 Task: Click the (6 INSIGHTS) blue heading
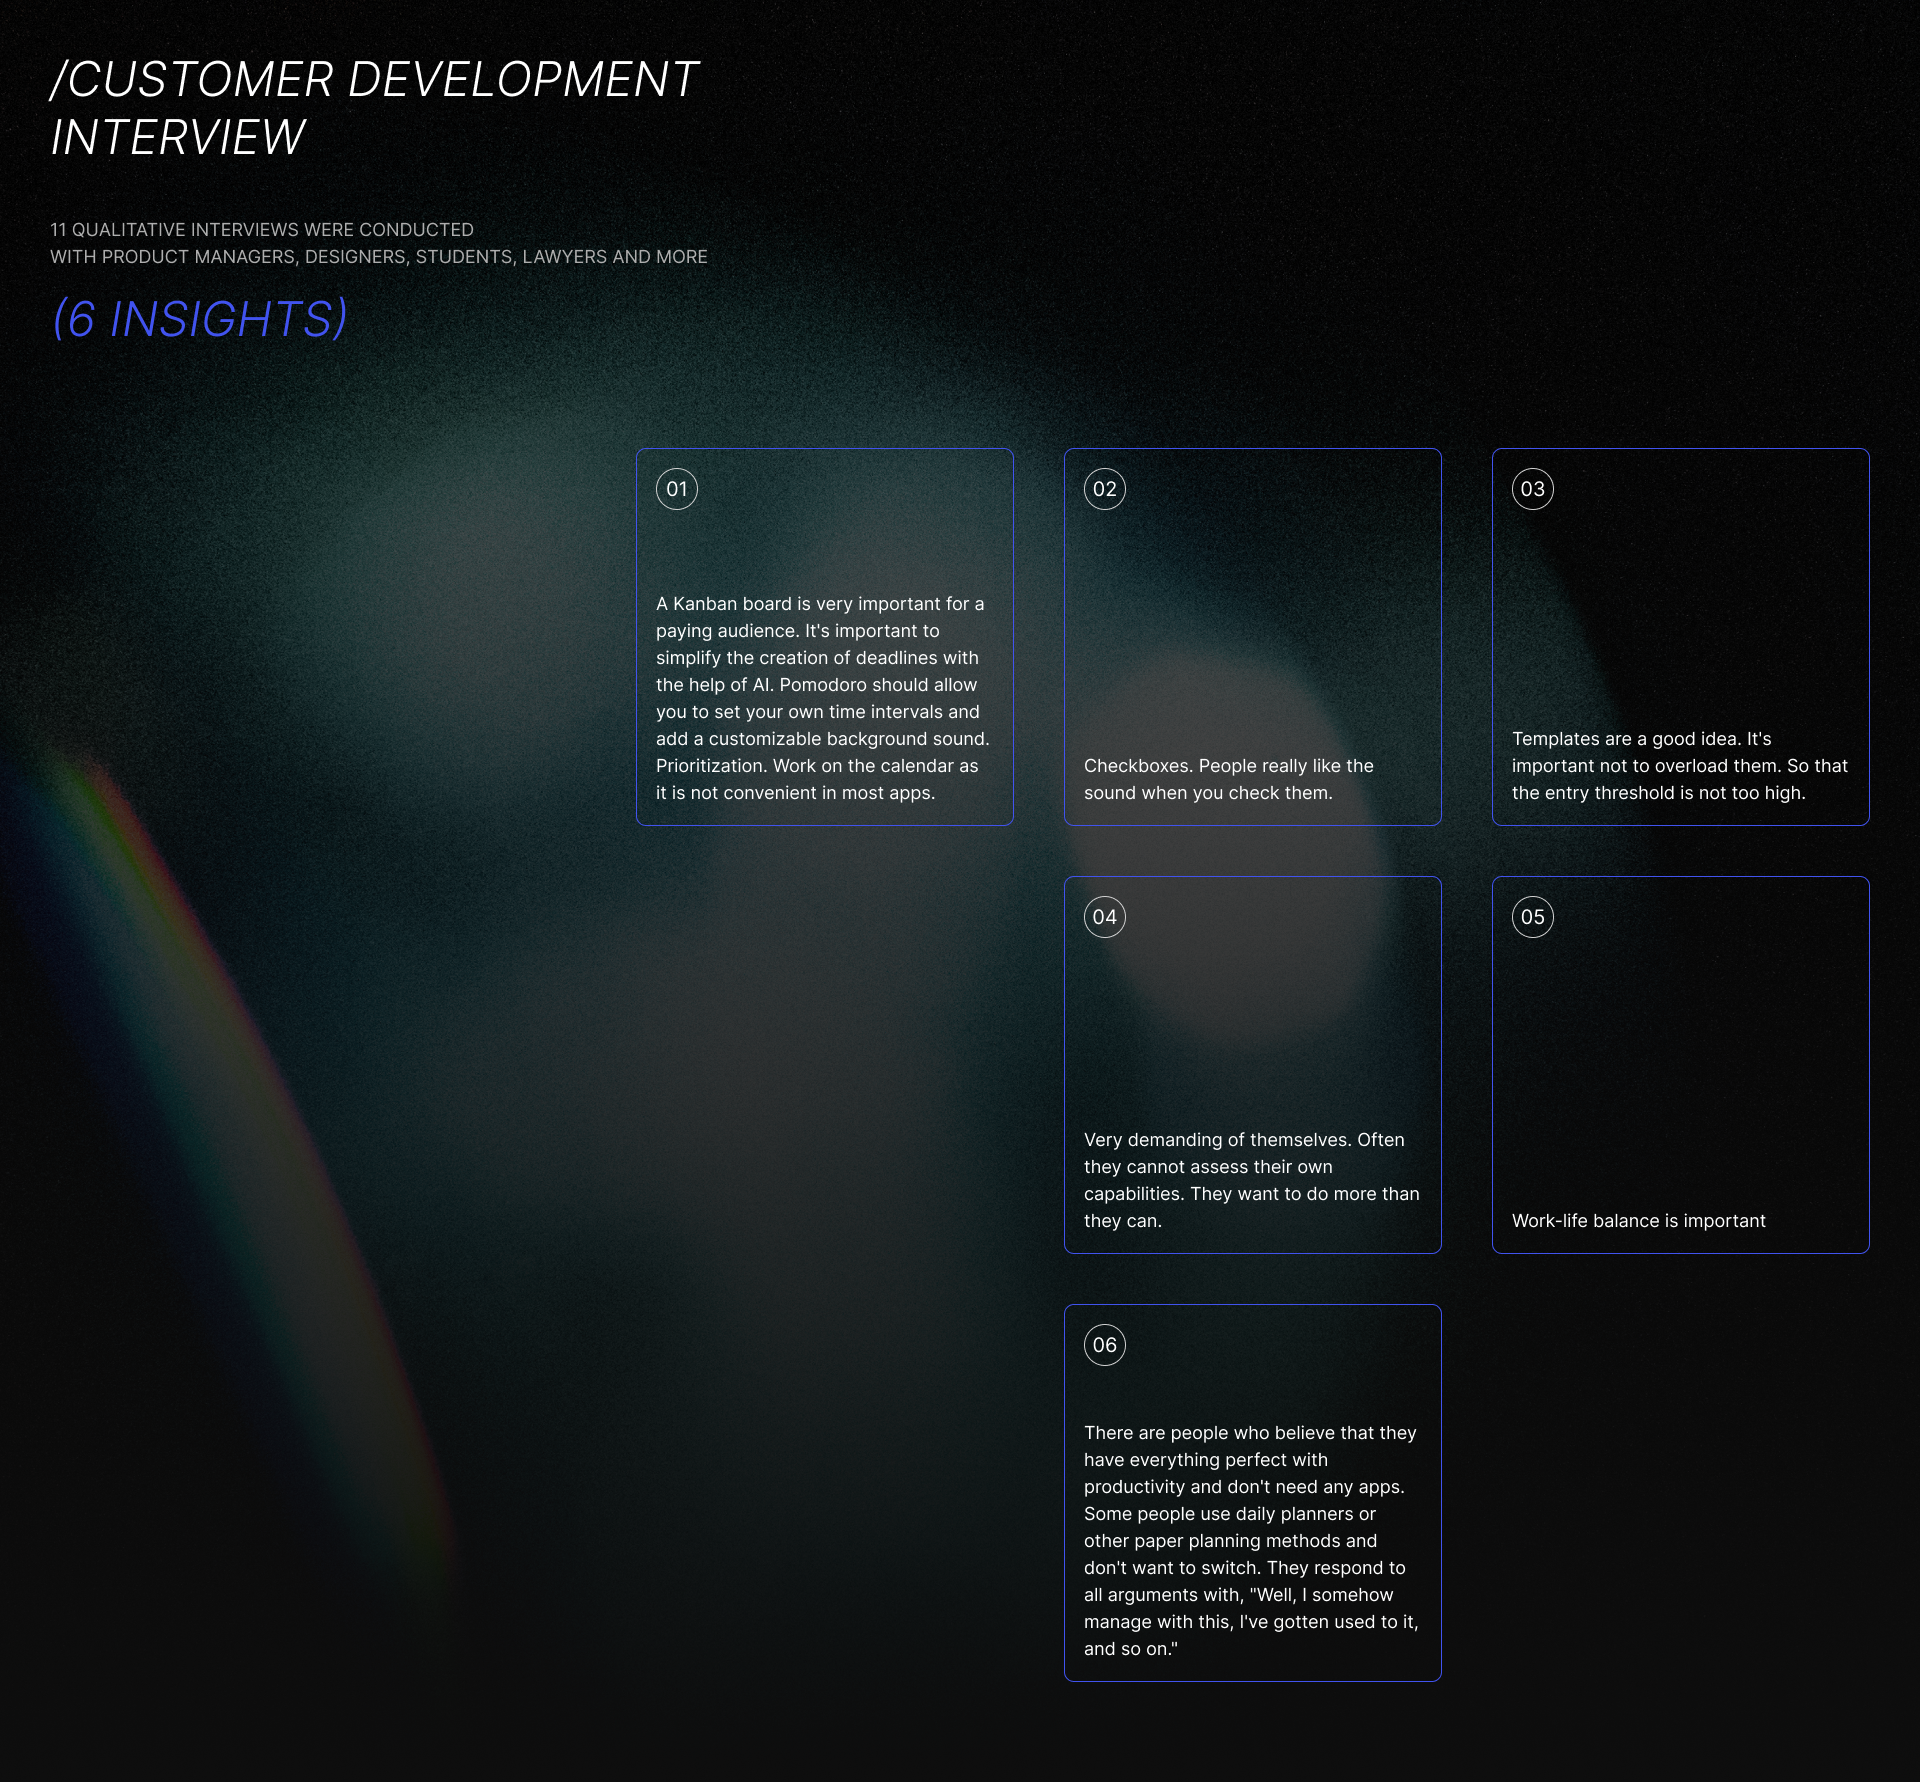click(x=199, y=319)
